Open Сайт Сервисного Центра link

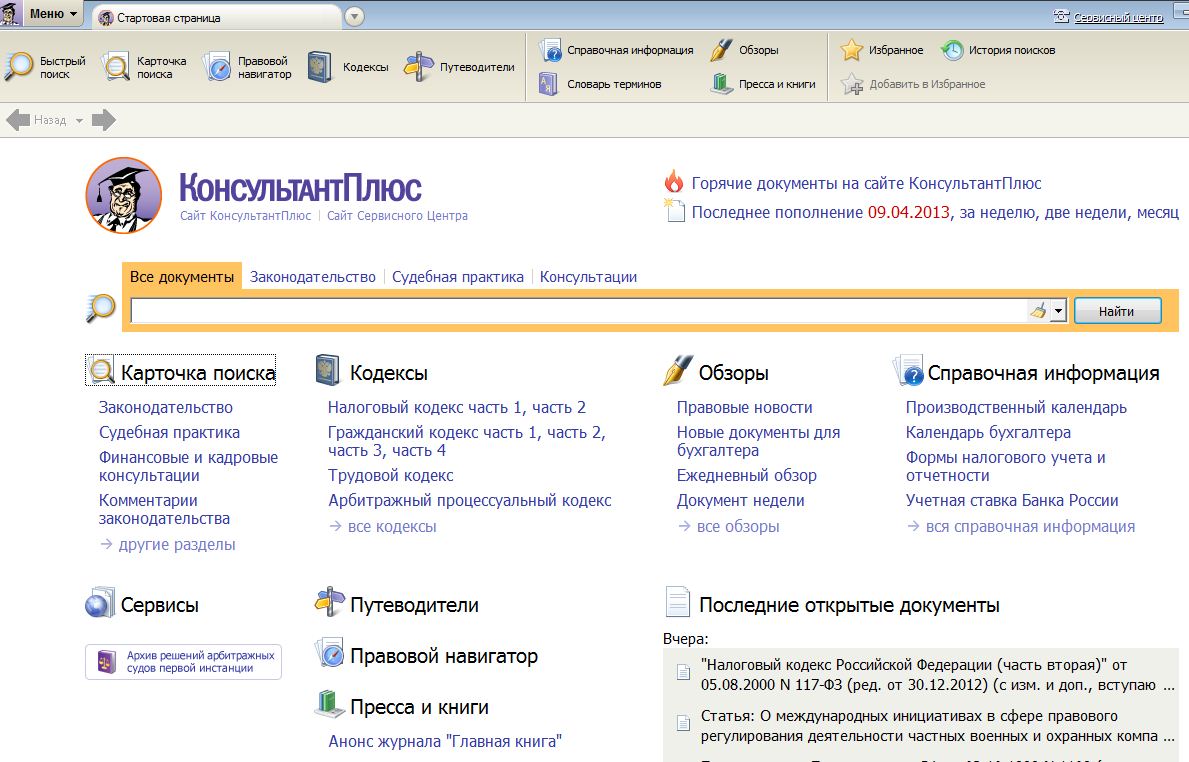click(397, 215)
